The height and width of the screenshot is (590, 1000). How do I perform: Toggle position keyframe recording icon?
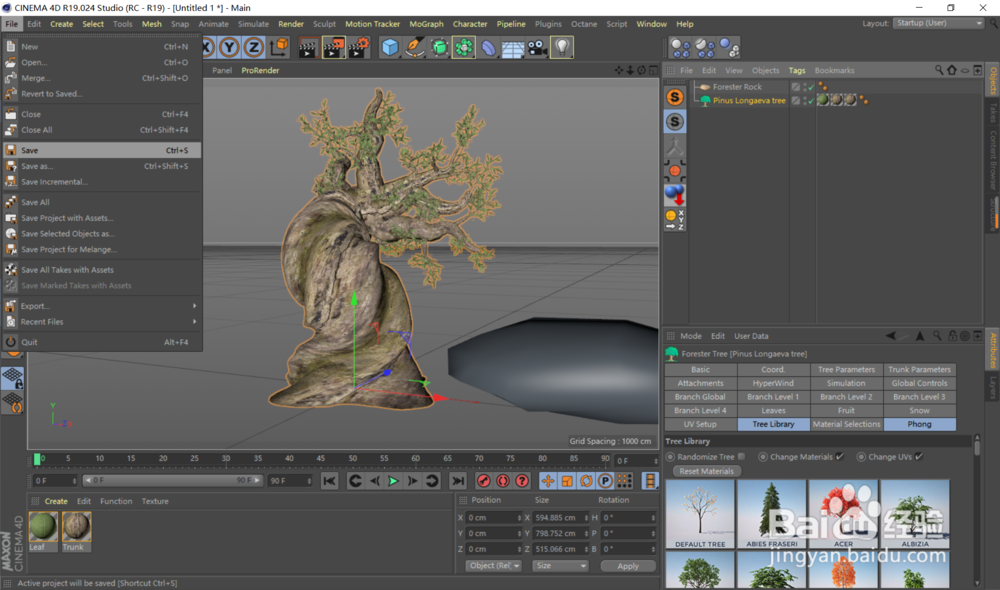(547, 481)
